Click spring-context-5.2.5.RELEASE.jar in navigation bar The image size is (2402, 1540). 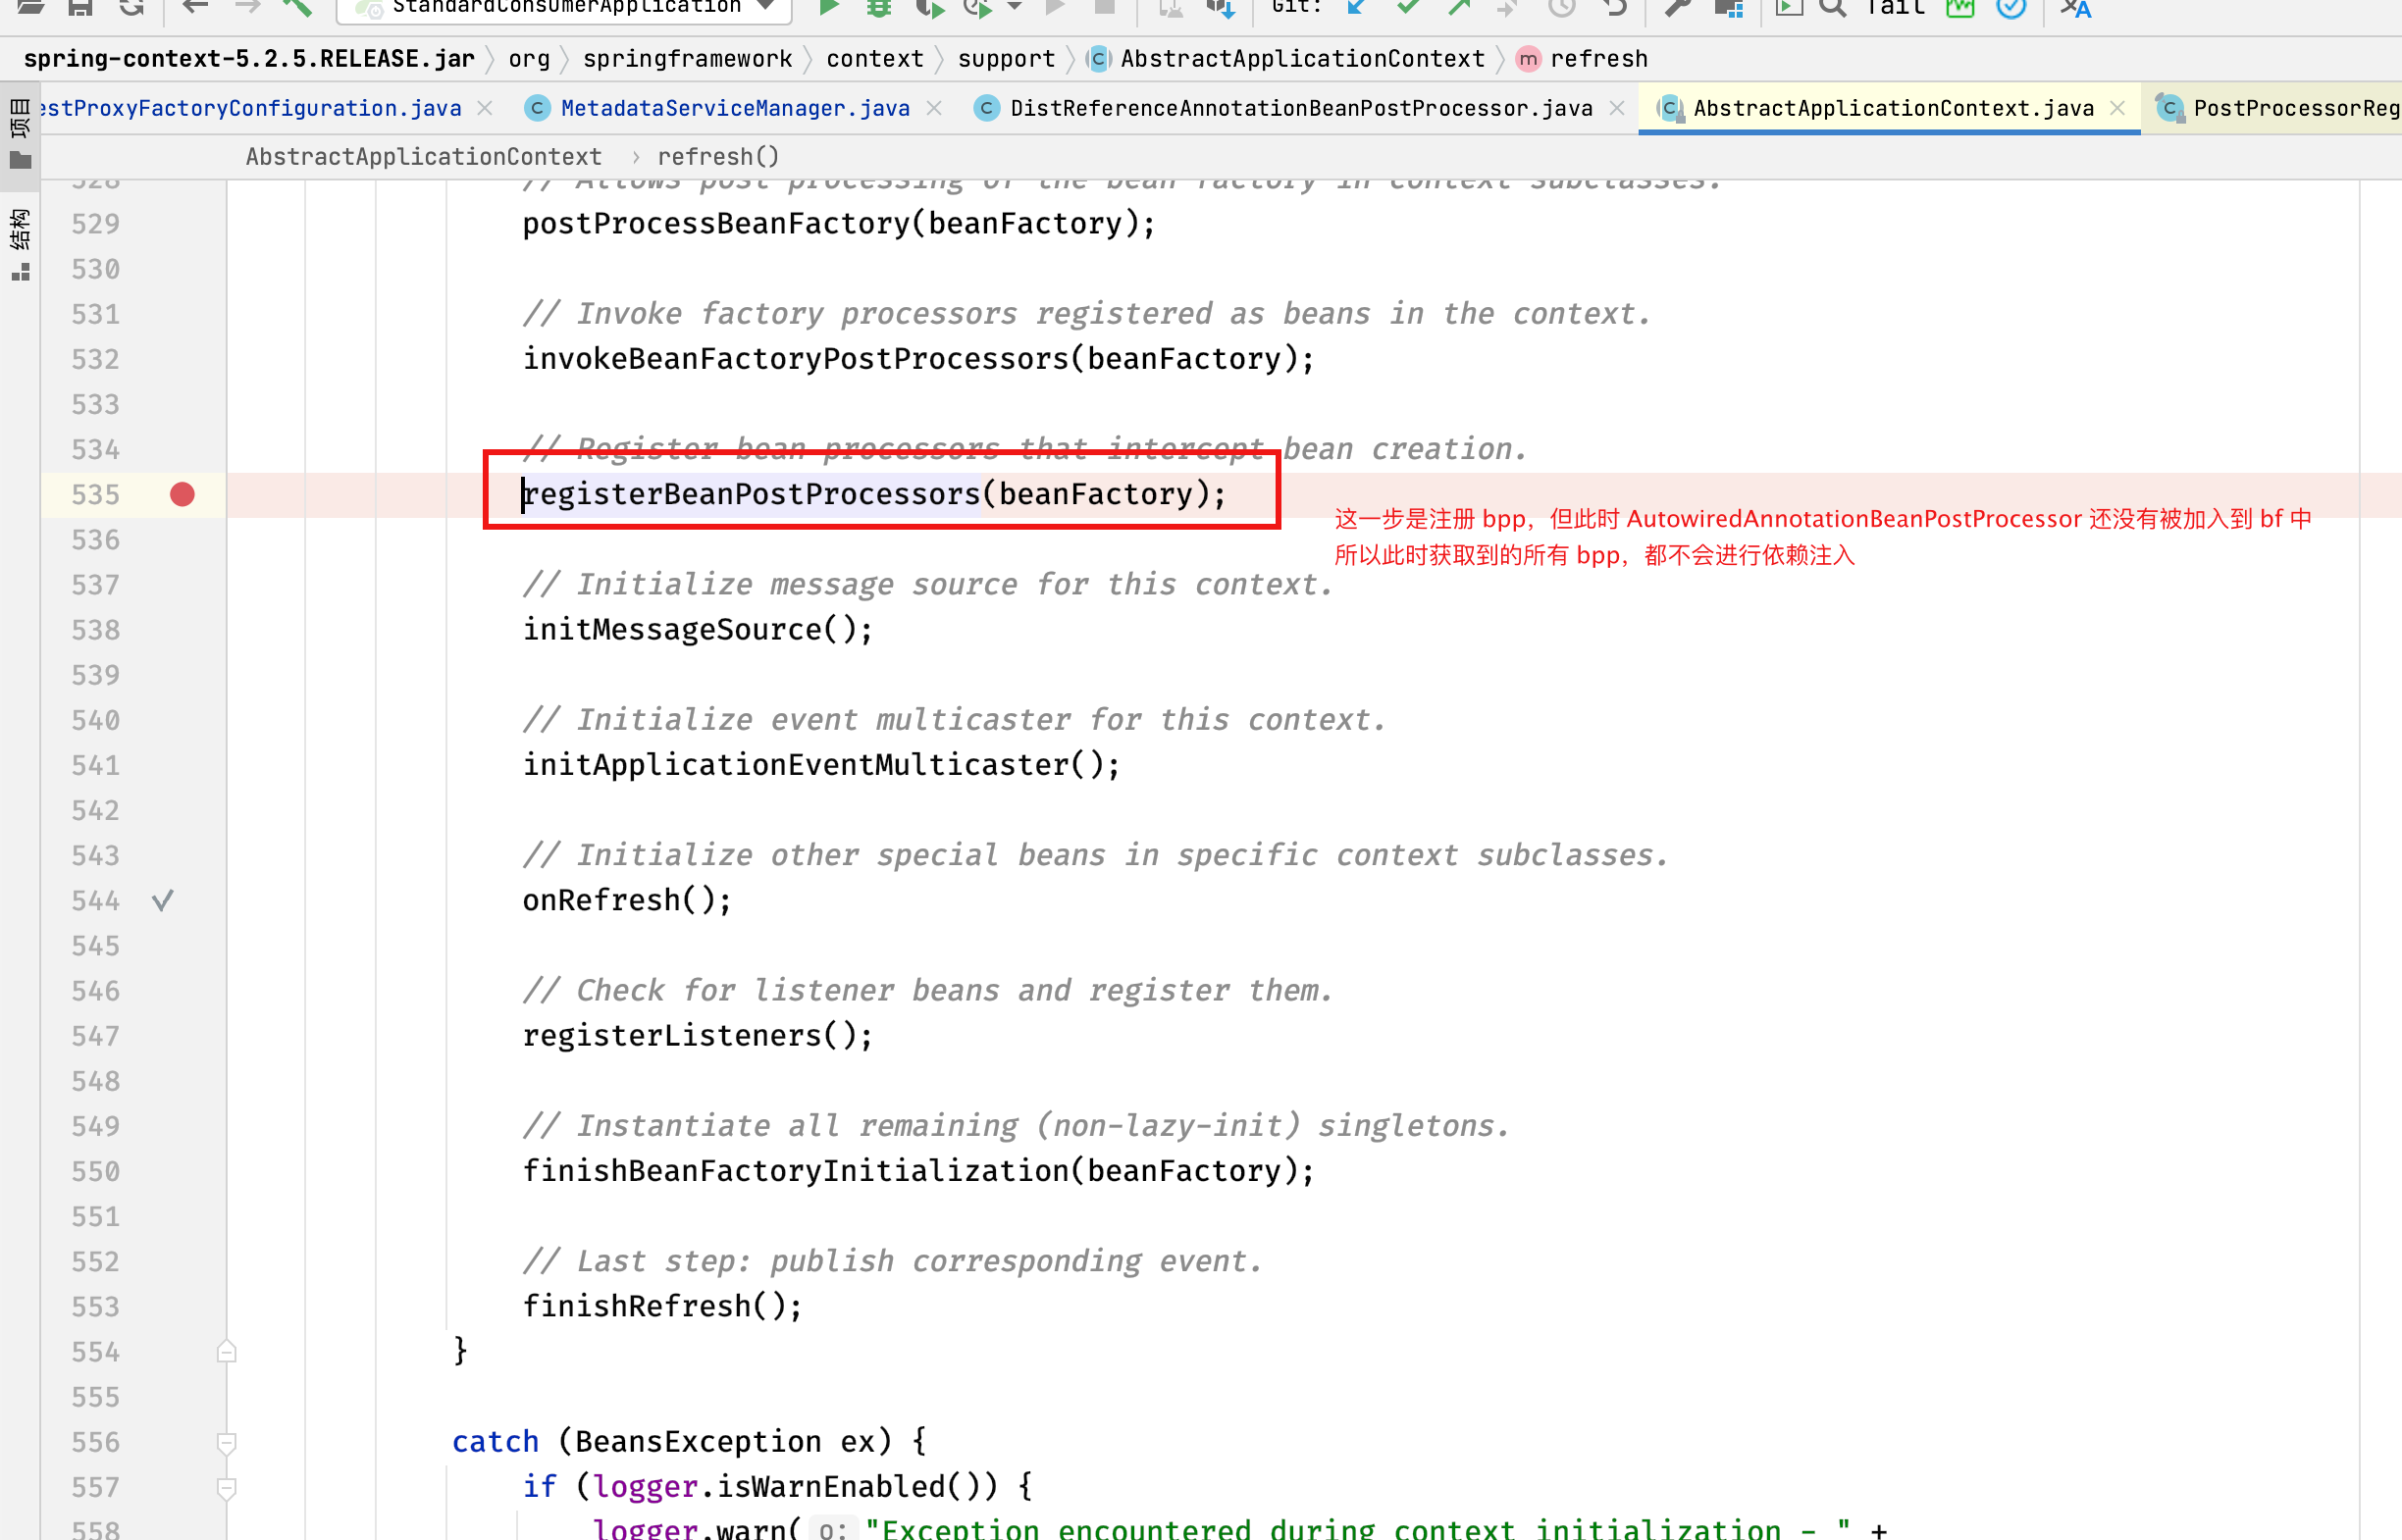tap(249, 59)
